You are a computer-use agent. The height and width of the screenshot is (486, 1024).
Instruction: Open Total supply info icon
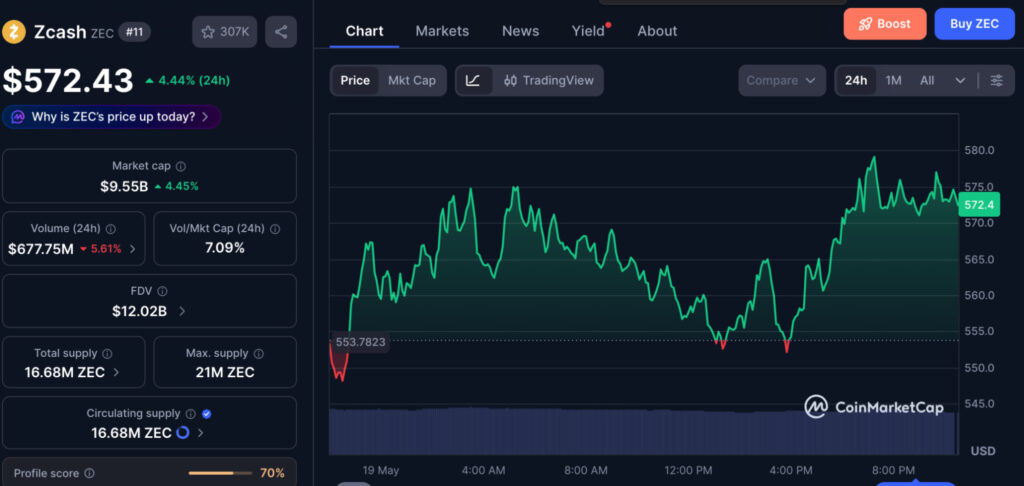(107, 353)
